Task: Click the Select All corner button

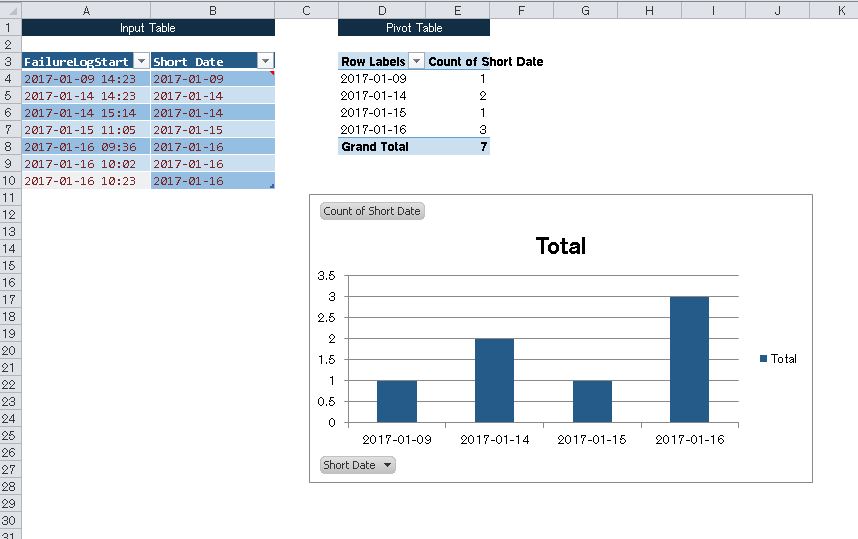Action: tap(10, 10)
